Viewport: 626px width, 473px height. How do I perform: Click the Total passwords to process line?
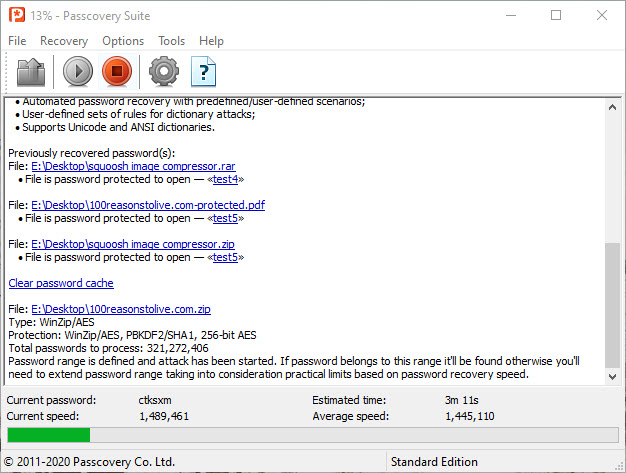click(108, 348)
